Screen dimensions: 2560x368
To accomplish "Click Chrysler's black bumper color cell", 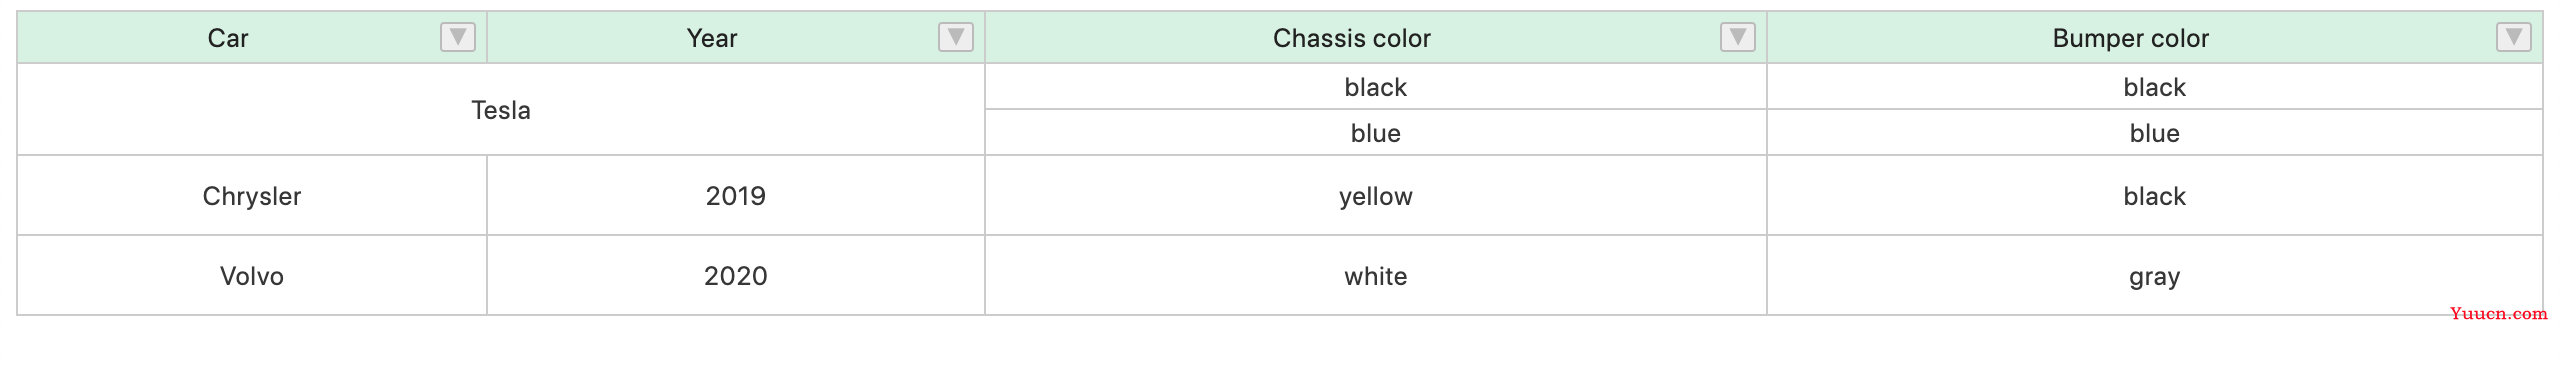I will (x=2155, y=196).
